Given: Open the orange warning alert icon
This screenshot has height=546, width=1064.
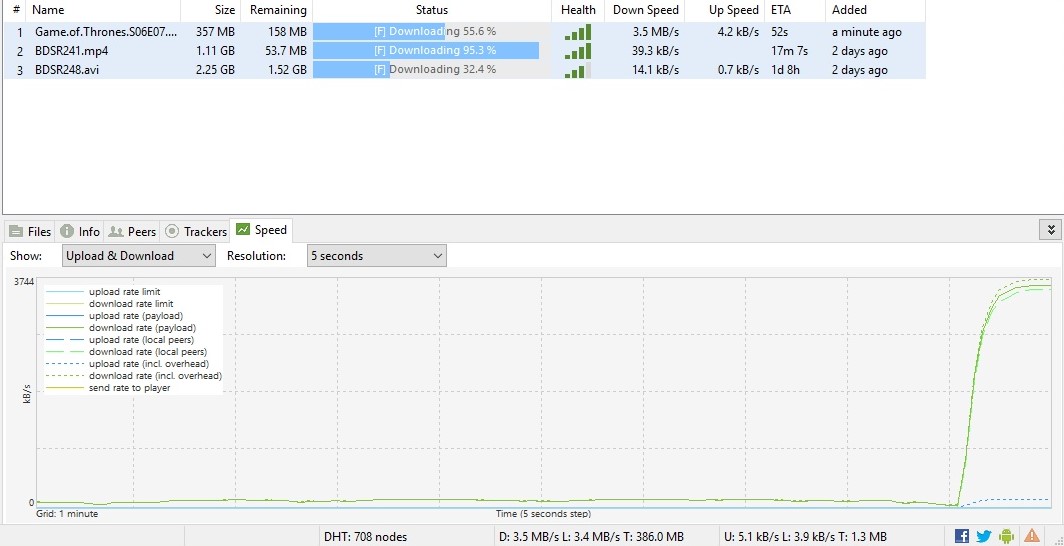Looking at the screenshot, I should pos(1031,536).
